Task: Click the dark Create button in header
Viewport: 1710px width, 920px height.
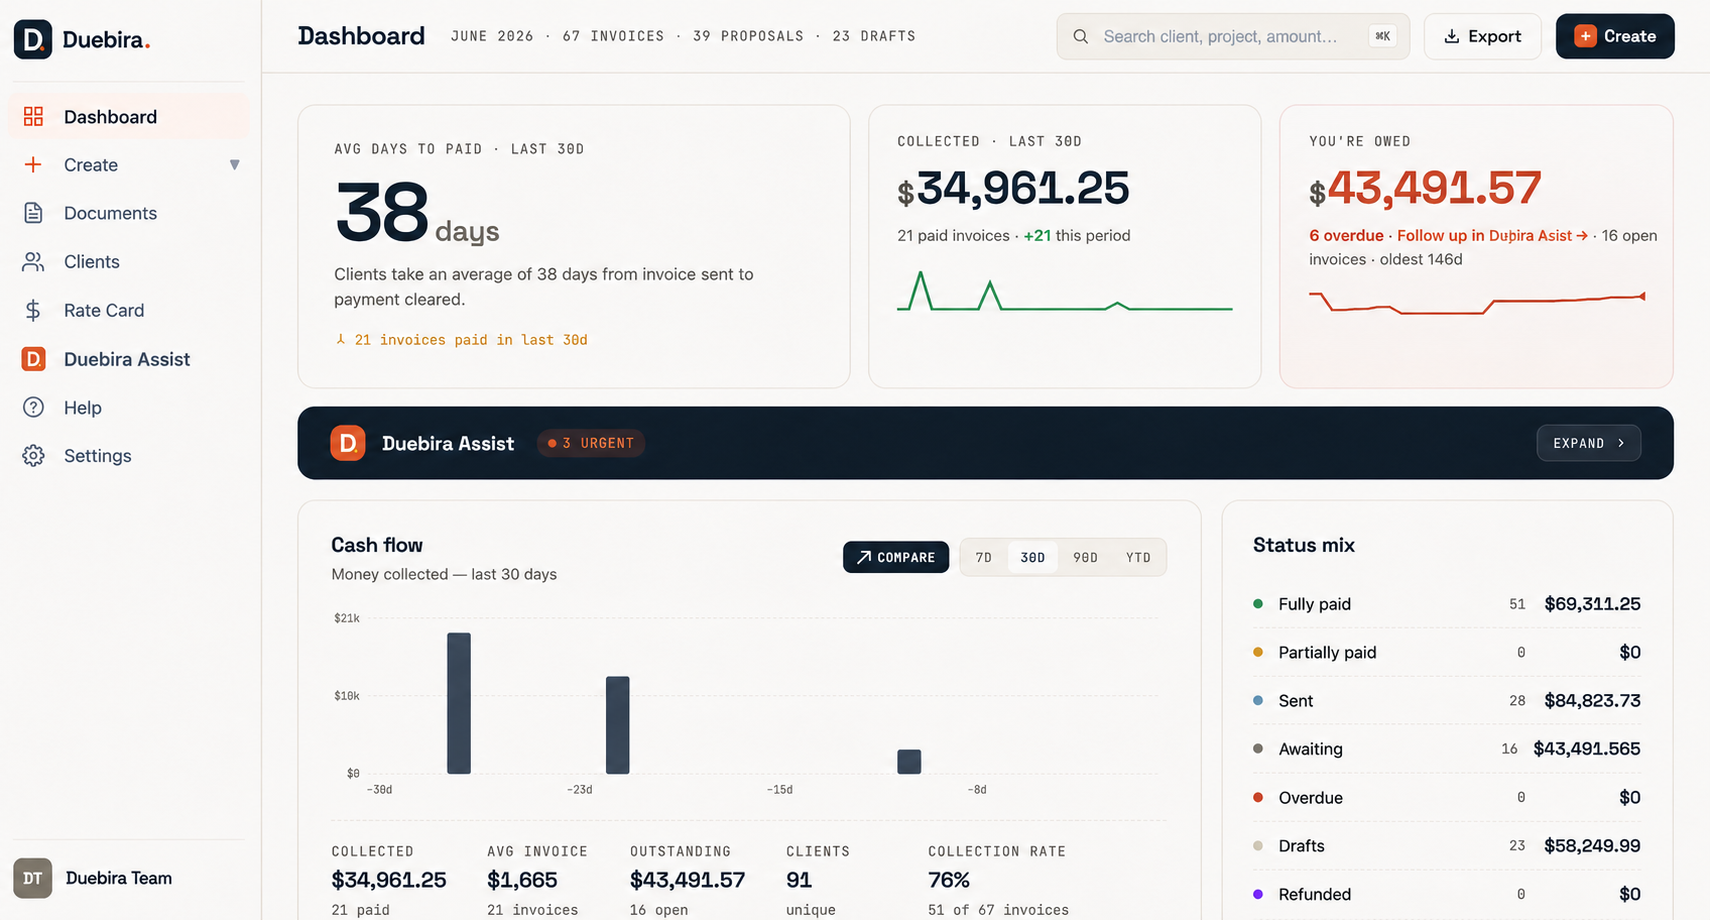Action: point(1615,36)
